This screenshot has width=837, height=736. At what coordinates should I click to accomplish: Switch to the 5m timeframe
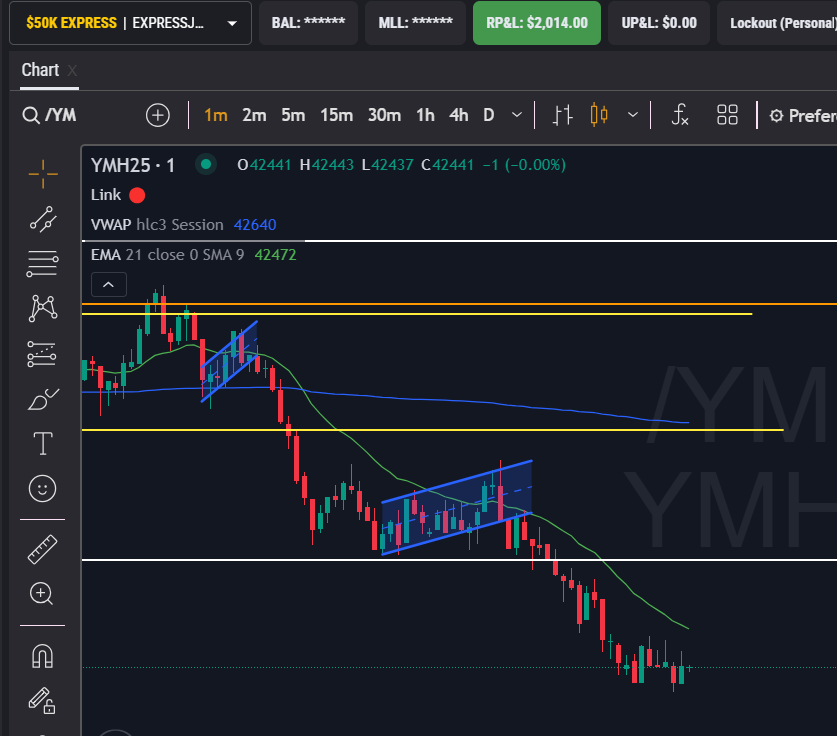[293, 115]
